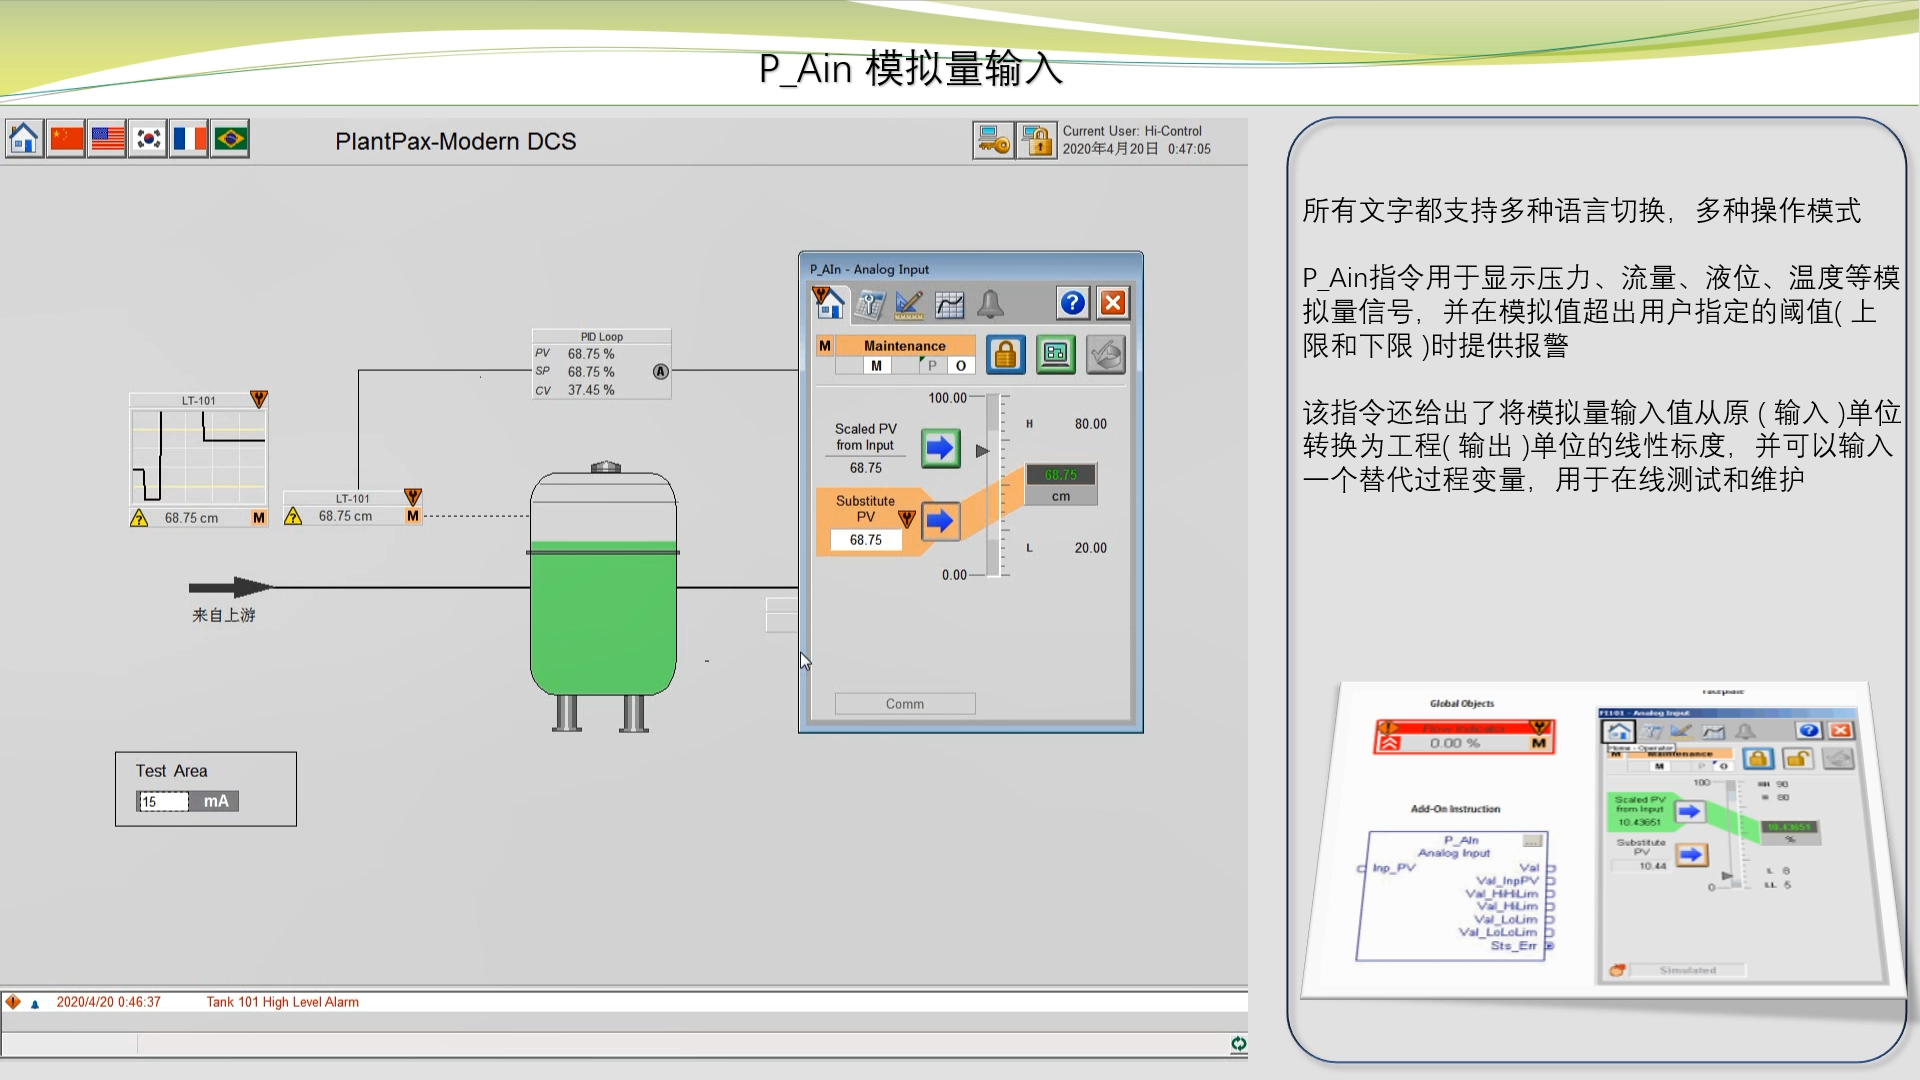Click the Maintenance mode label
Screen dimensions: 1920x1080
tap(905, 346)
